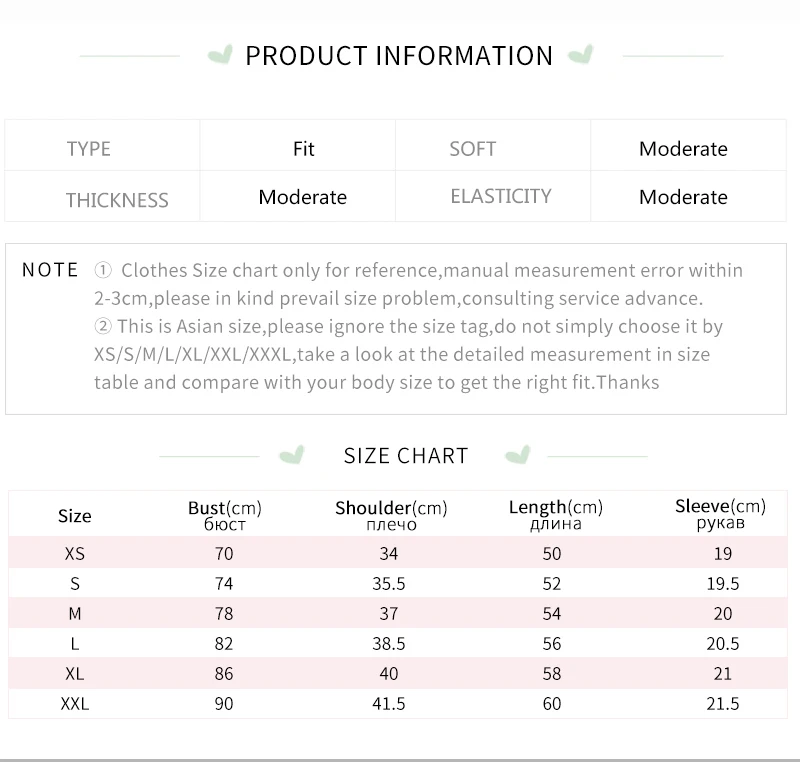Click the Bust(cm) column header

click(x=224, y=515)
